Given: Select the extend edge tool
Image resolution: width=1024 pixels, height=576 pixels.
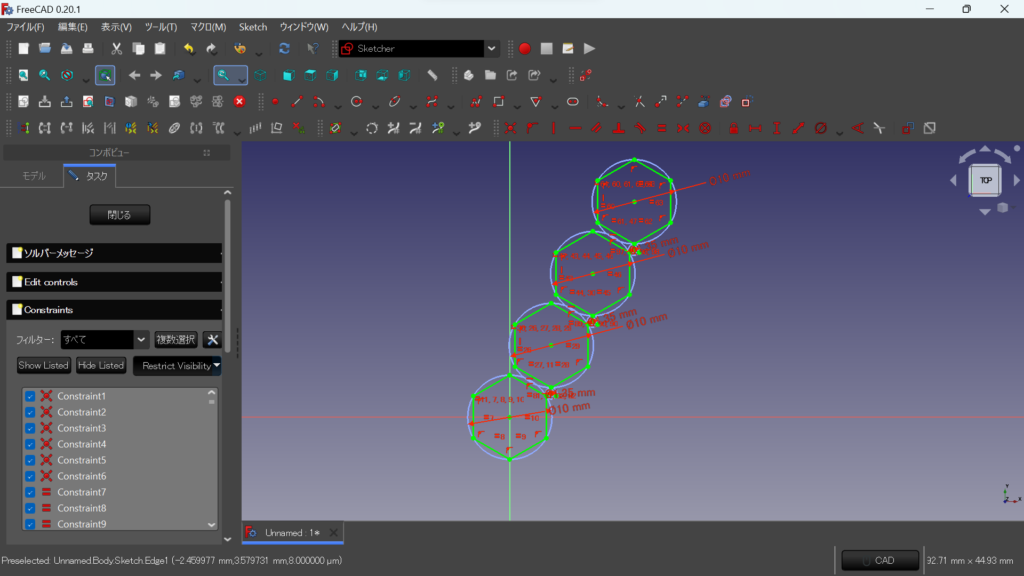Looking at the screenshot, I should coord(661,102).
